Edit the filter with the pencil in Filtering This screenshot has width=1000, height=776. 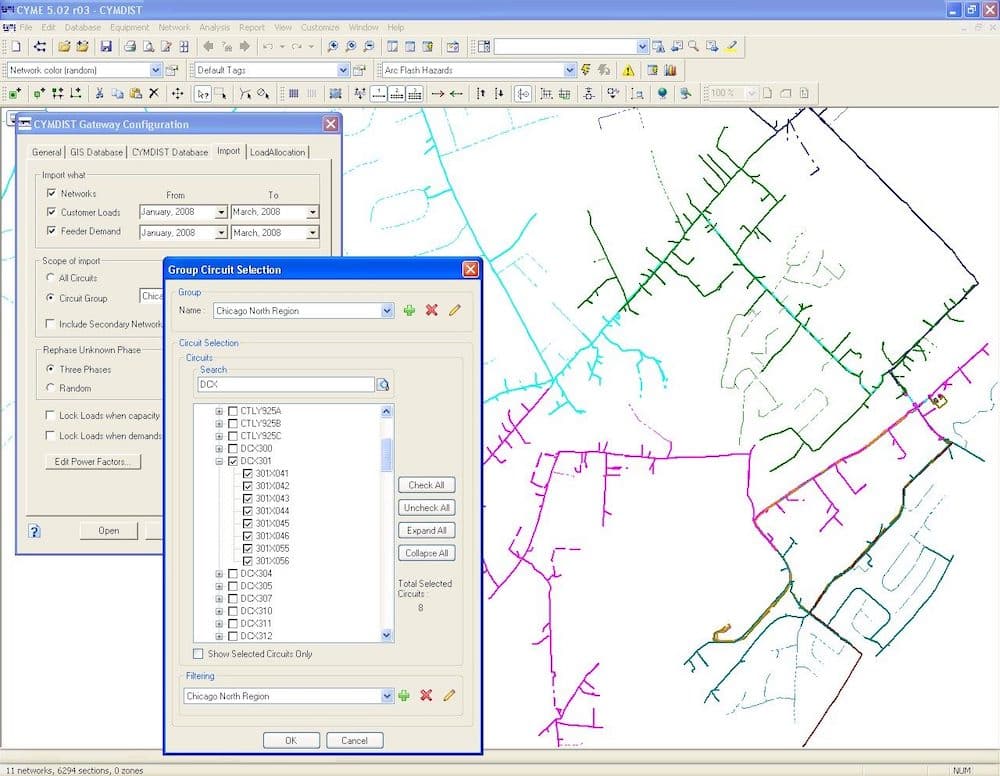point(449,696)
